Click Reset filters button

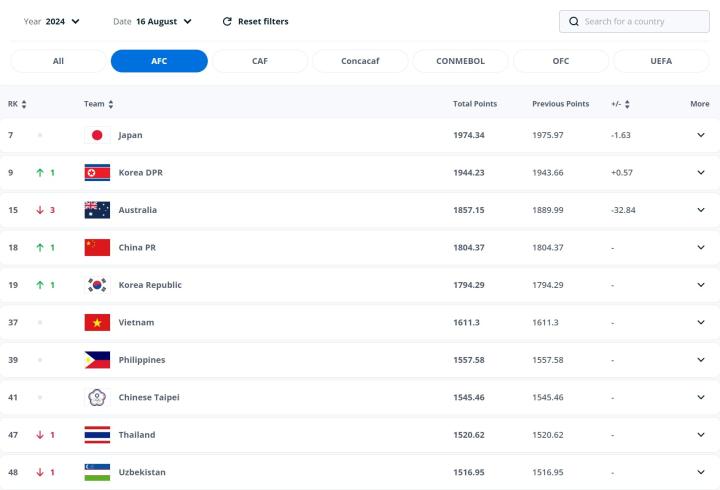coord(255,21)
